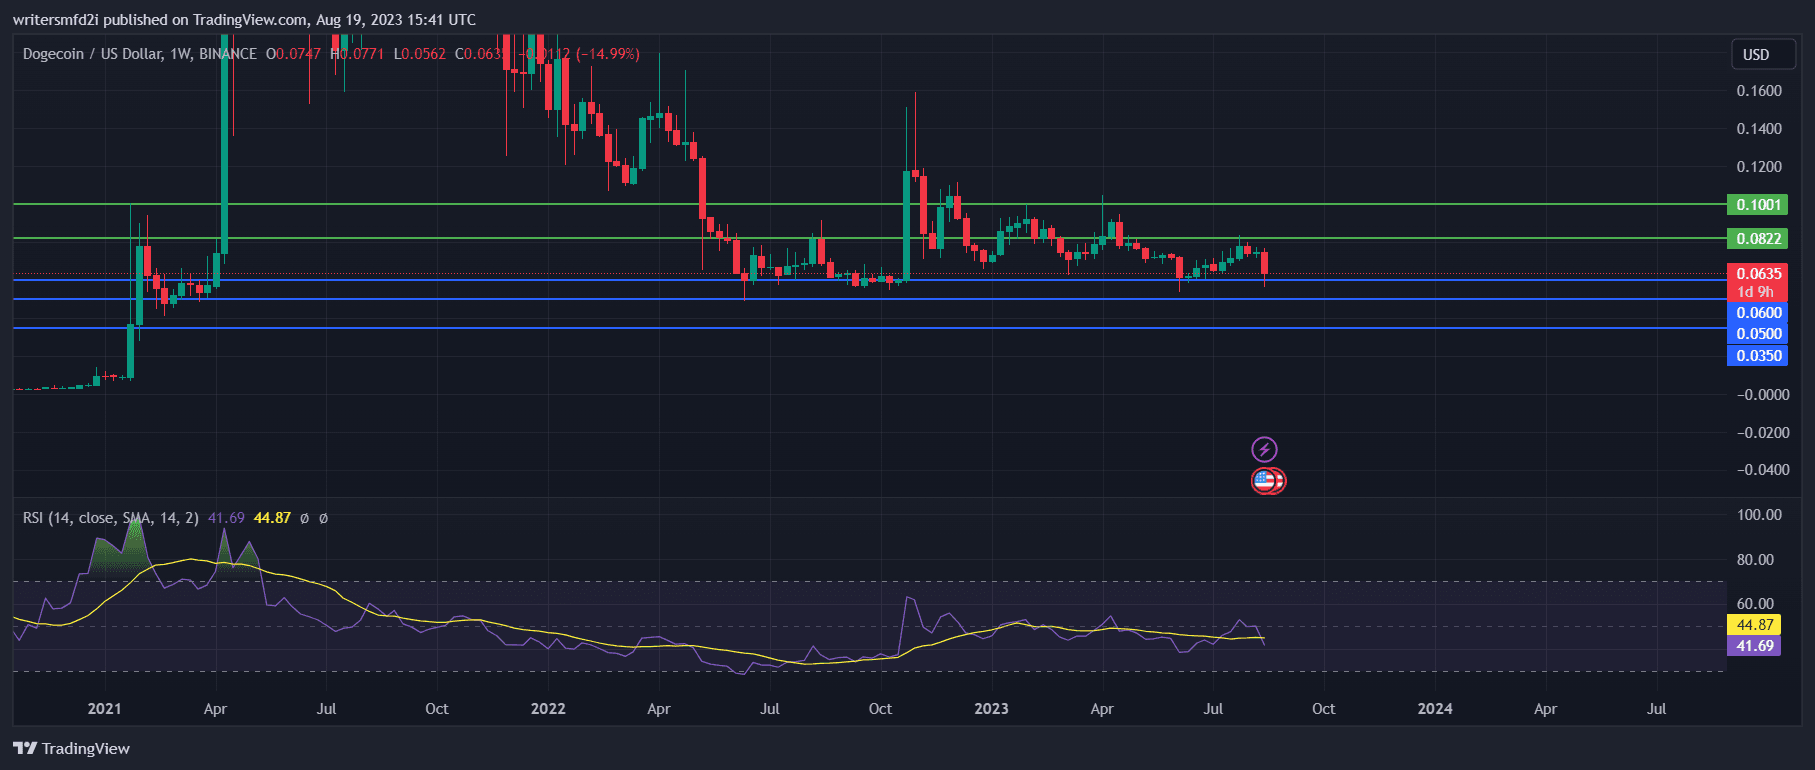The image size is (1815, 770).
Task: Click the 0.1600 price scale label
Action: [x=1758, y=91]
